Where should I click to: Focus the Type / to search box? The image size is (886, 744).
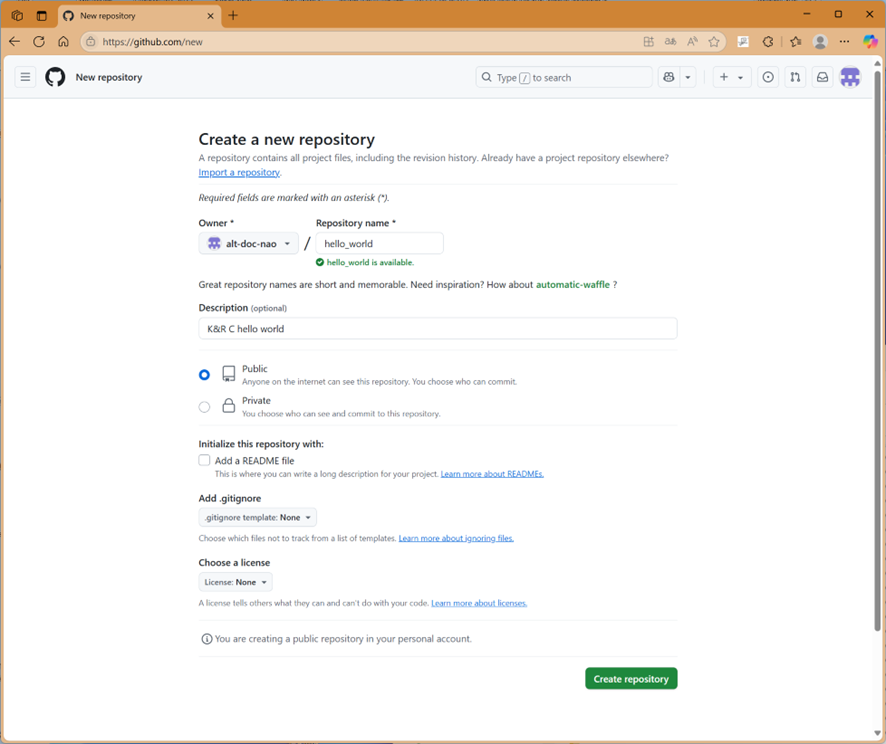564,77
